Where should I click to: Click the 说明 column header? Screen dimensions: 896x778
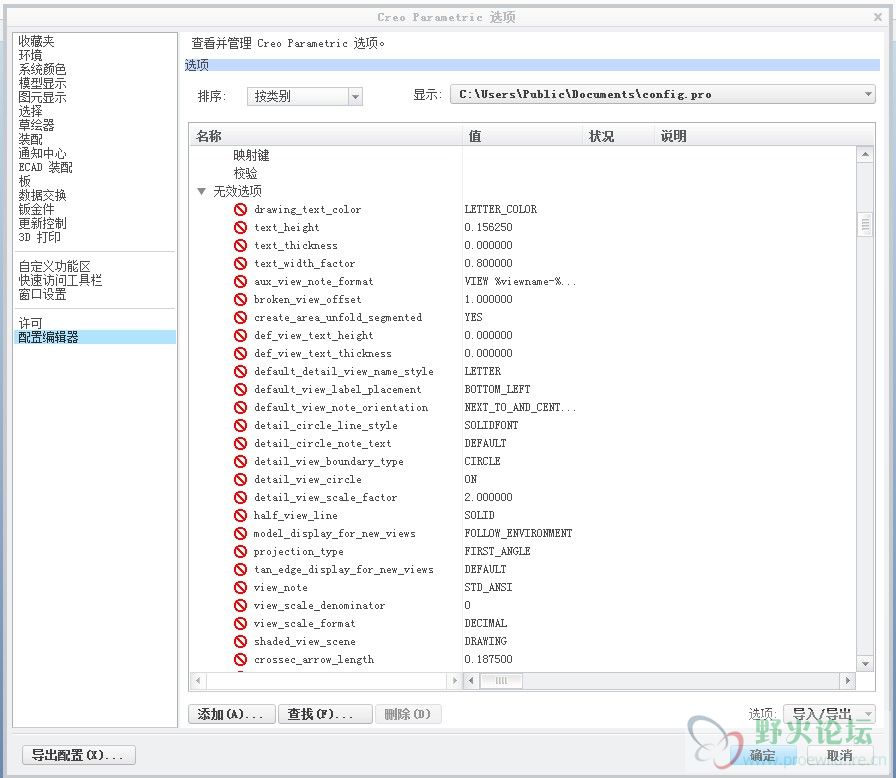point(764,136)
